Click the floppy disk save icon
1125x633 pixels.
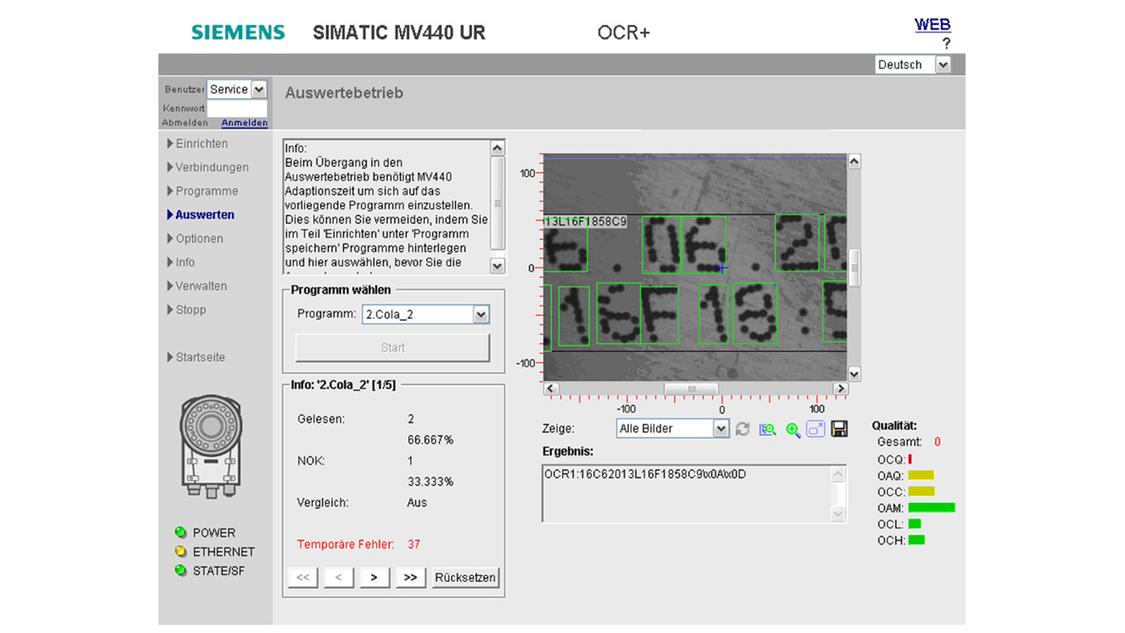(x=839, y=429)
